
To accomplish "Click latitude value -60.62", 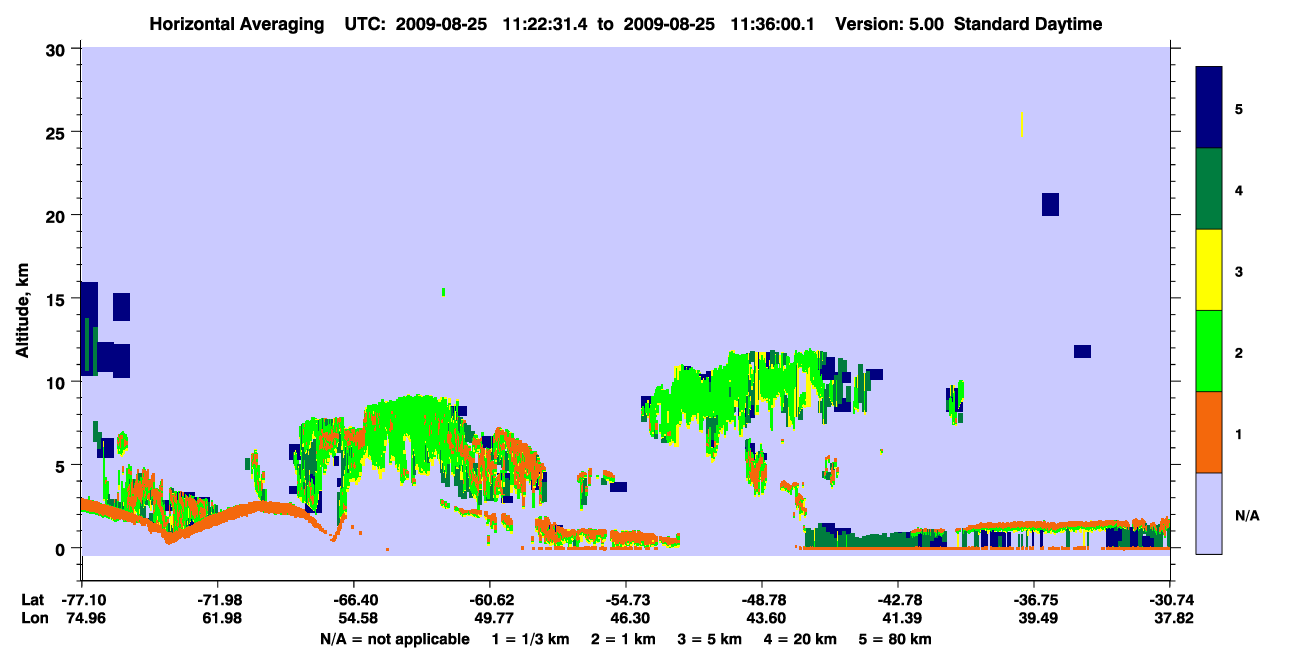I will pyautogui.click(x=490, y=600).
